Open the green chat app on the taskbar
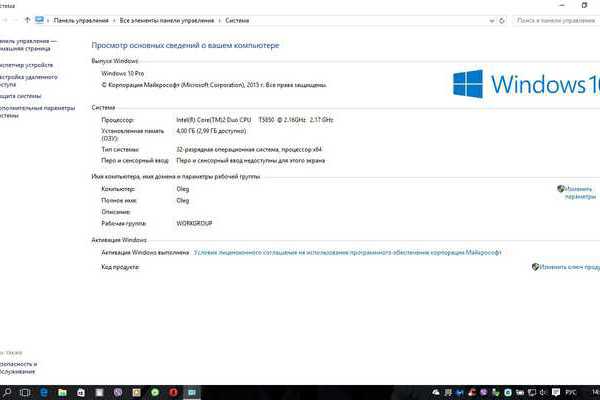The height and width of the screenshot is (400, 600). point(155,392)
